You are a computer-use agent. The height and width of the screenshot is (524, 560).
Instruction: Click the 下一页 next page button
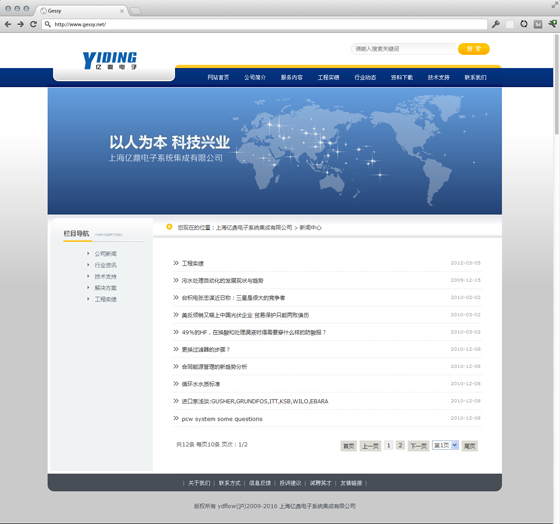(x=418, y=446)
